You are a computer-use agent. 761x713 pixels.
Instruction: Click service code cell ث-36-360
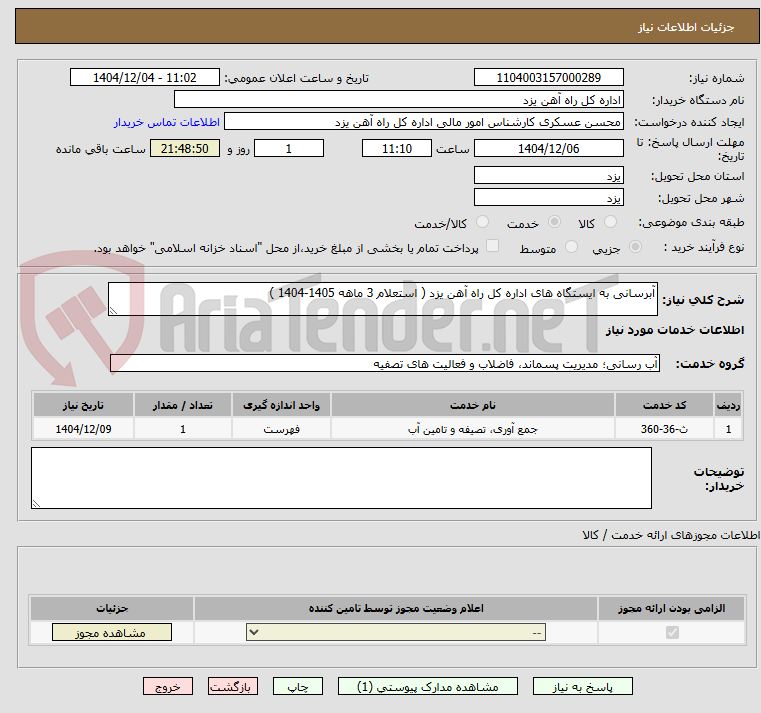(x=664, y=429)
